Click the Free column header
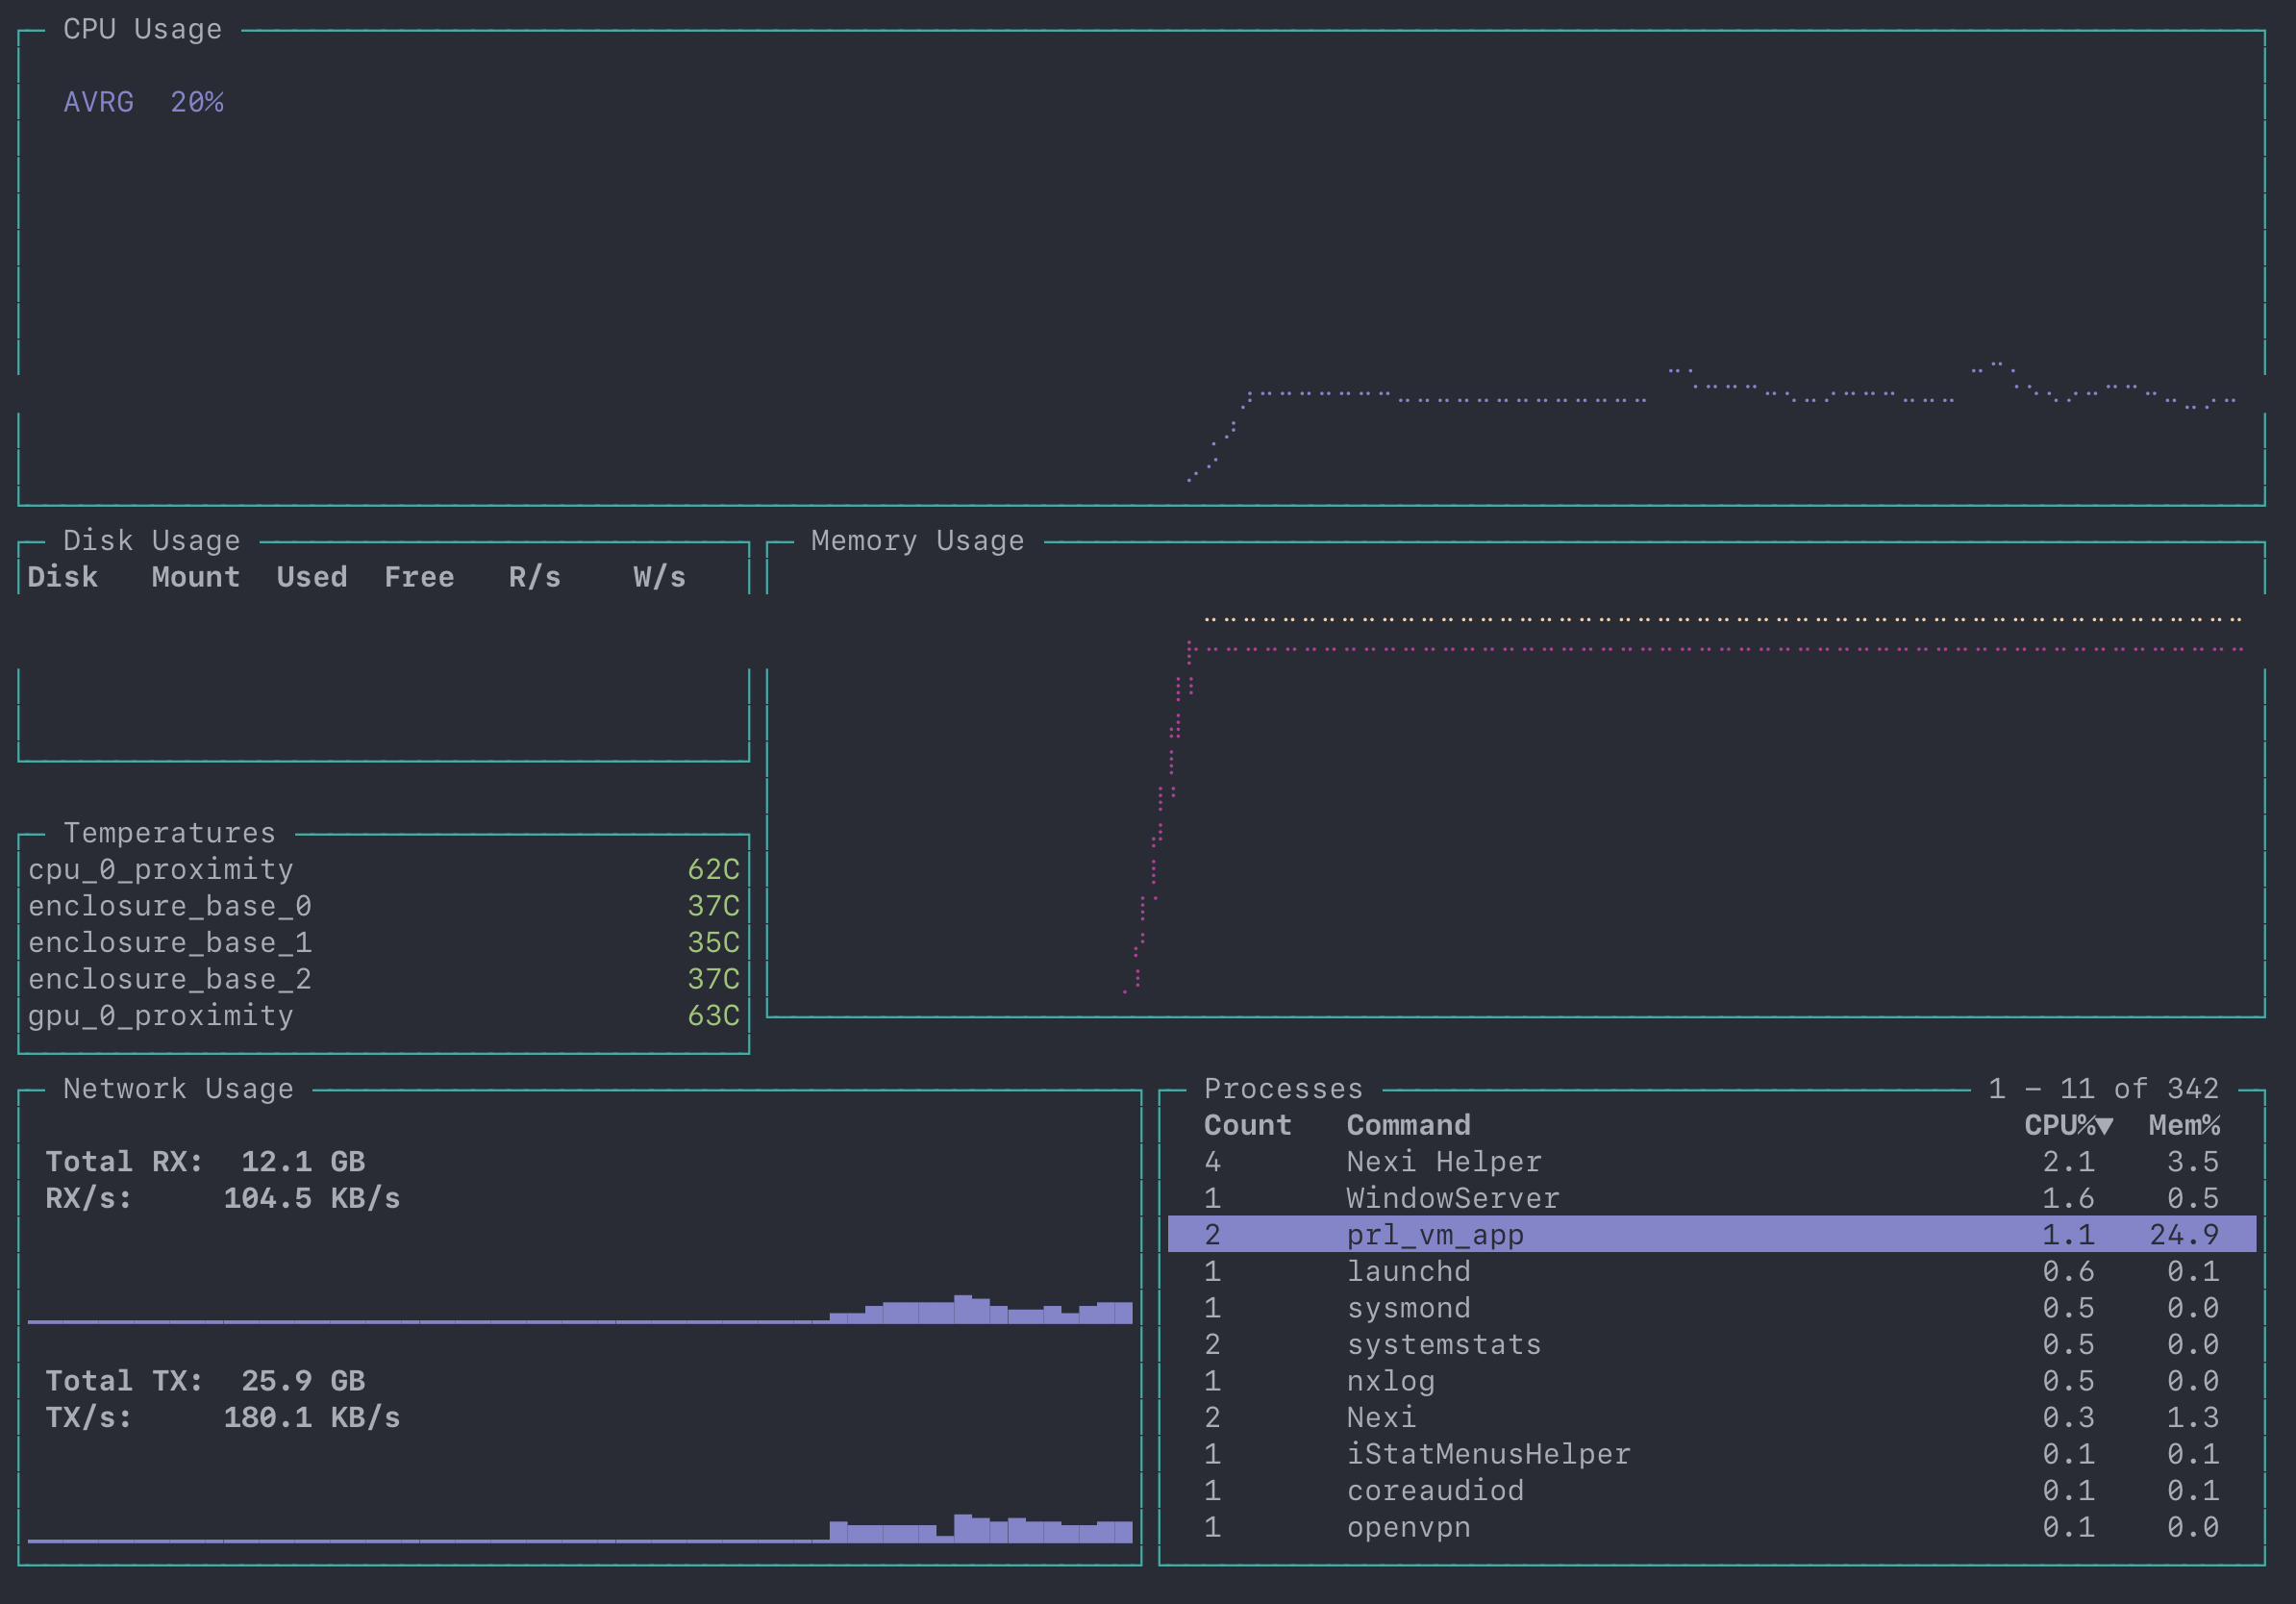Viewport: 2296px width, 1604px height. click(419, 577)
